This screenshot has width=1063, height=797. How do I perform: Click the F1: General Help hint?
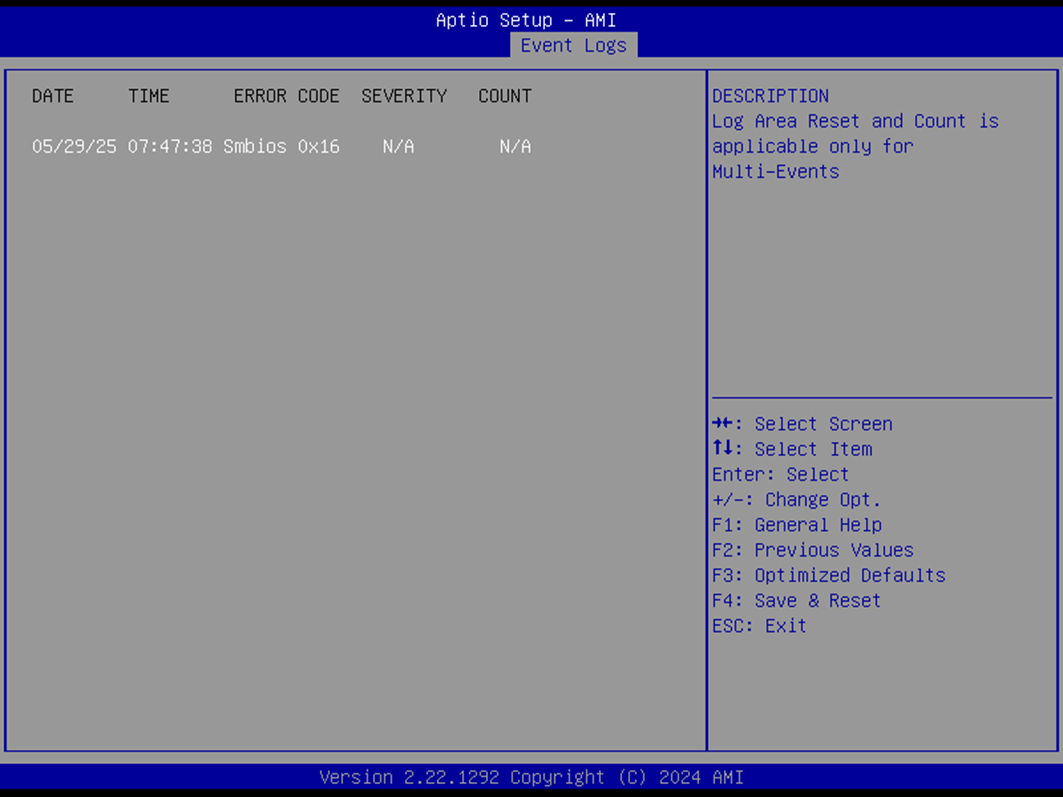[x=797, y=525]
